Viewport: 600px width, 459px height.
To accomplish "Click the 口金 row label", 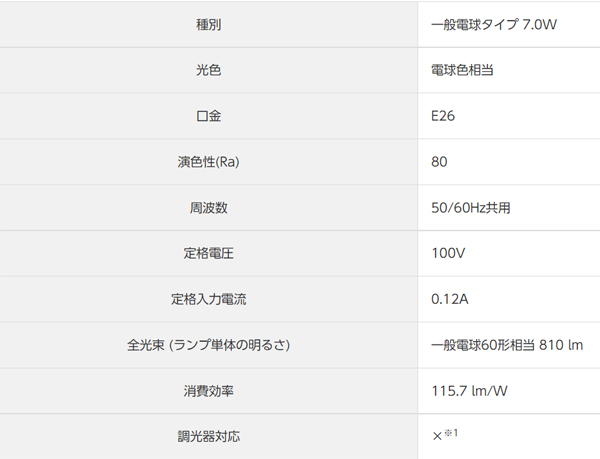I will [x=209, y=116].
